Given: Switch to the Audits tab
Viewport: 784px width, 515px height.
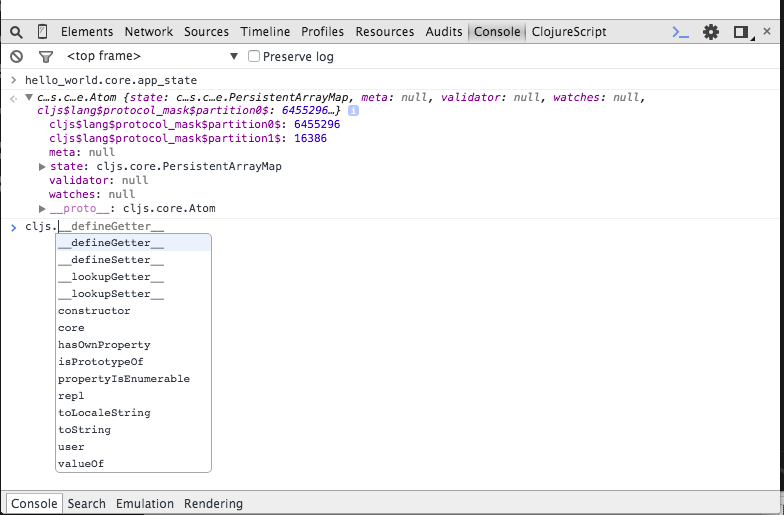Looking at the screenshot, I should point(444,32).
